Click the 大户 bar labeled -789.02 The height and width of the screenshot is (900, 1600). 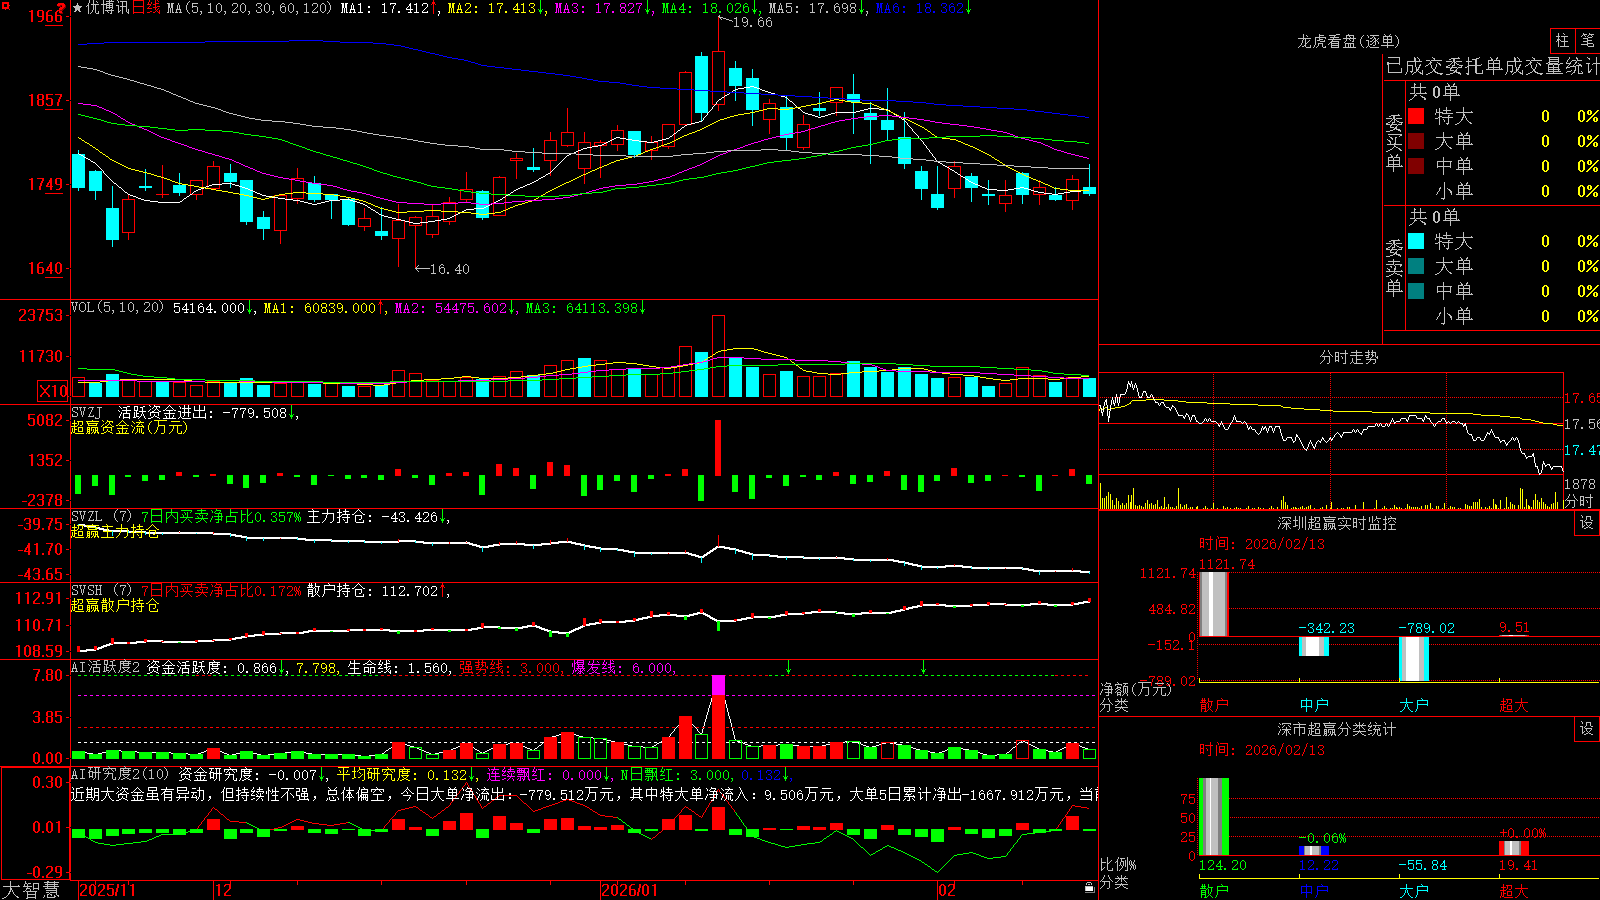point(1414,659)
